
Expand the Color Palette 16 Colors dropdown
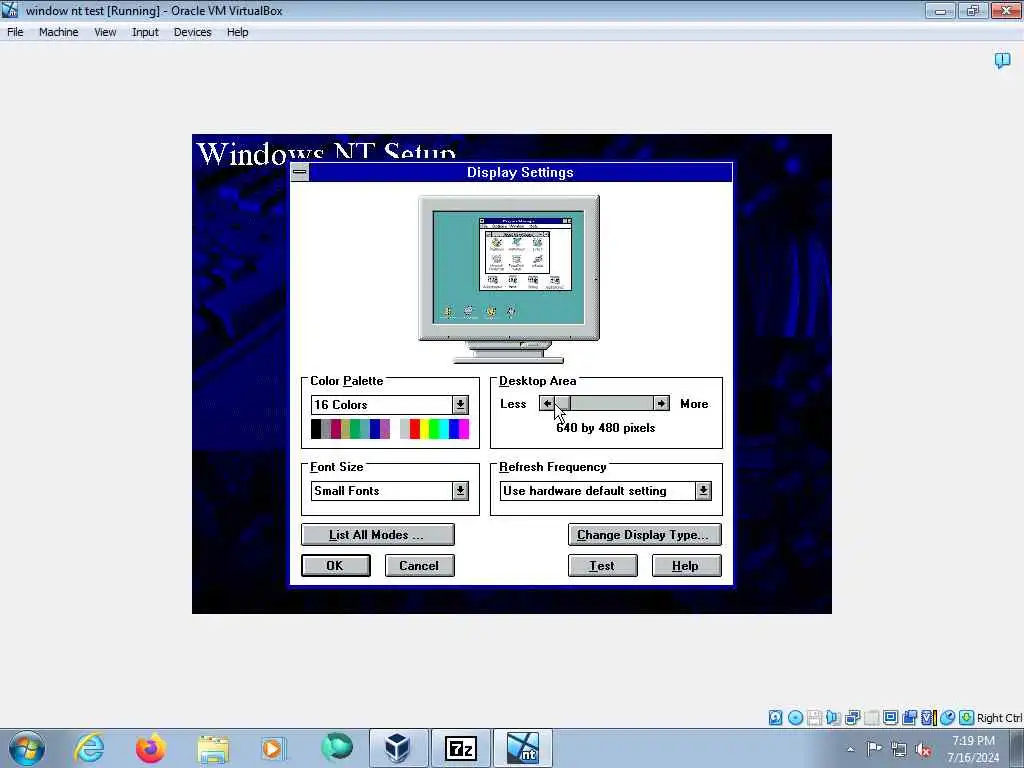(460, 404)
